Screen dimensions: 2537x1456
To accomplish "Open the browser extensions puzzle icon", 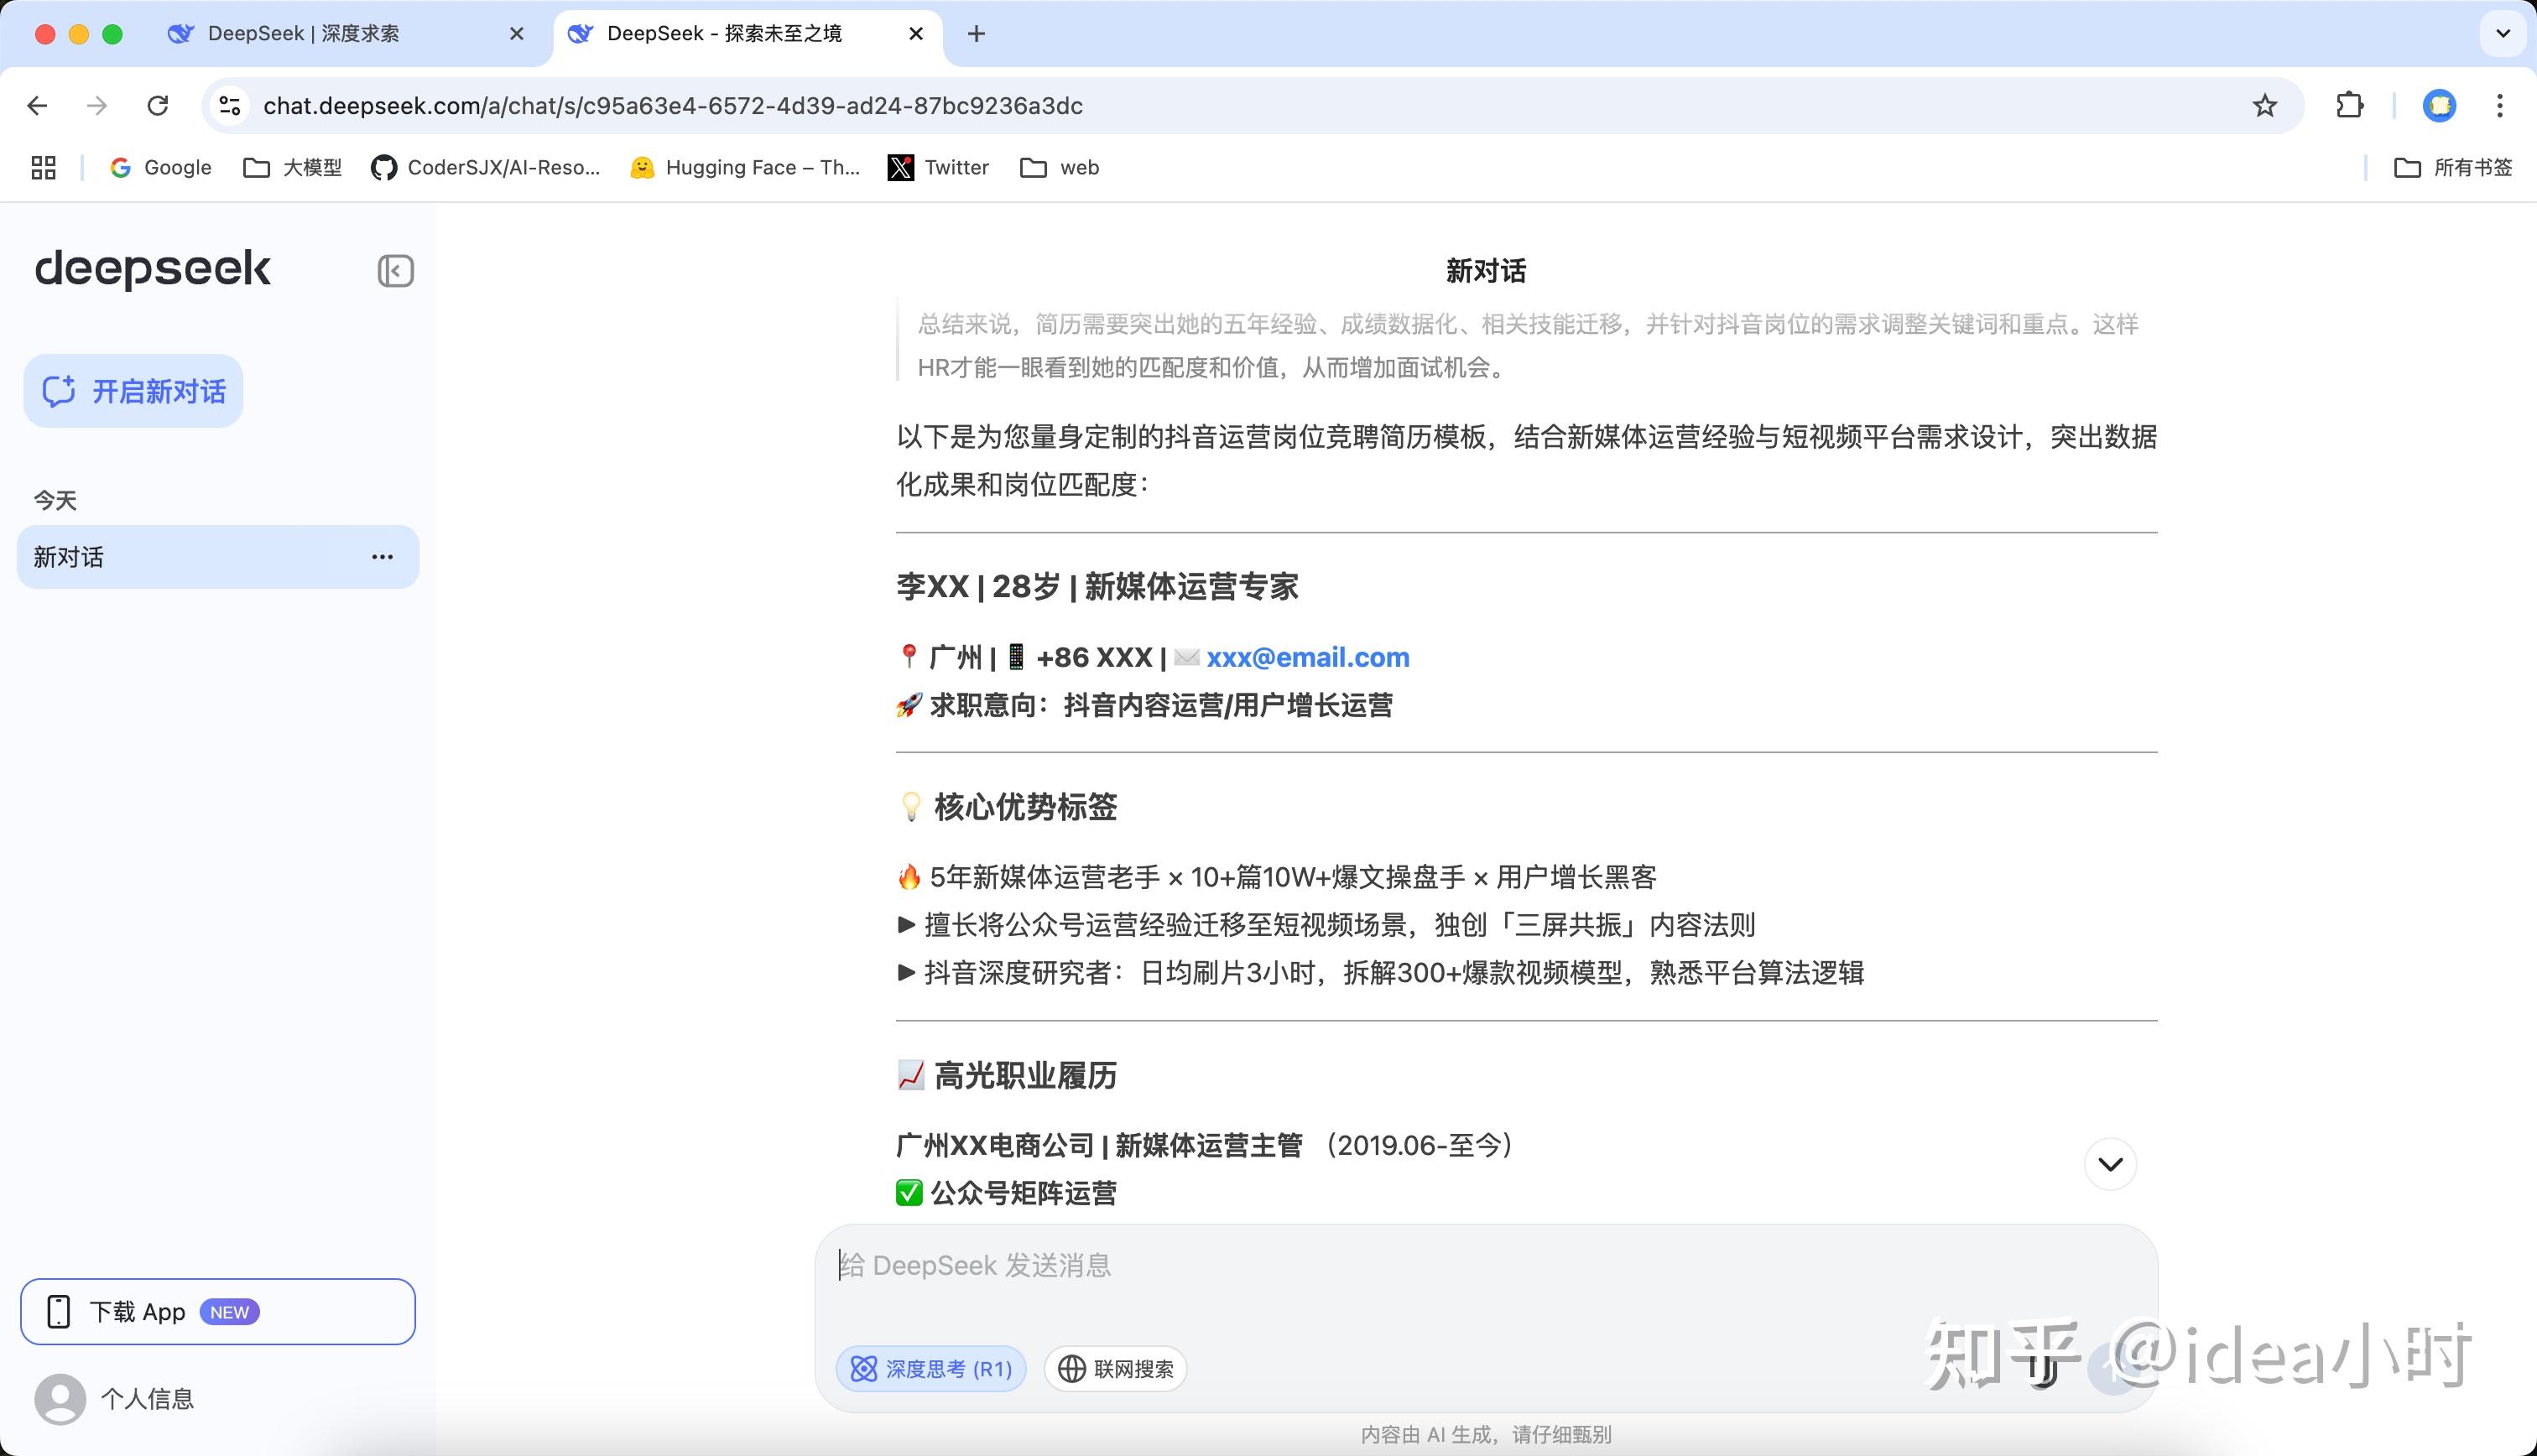I will (x=2349, y=106).
